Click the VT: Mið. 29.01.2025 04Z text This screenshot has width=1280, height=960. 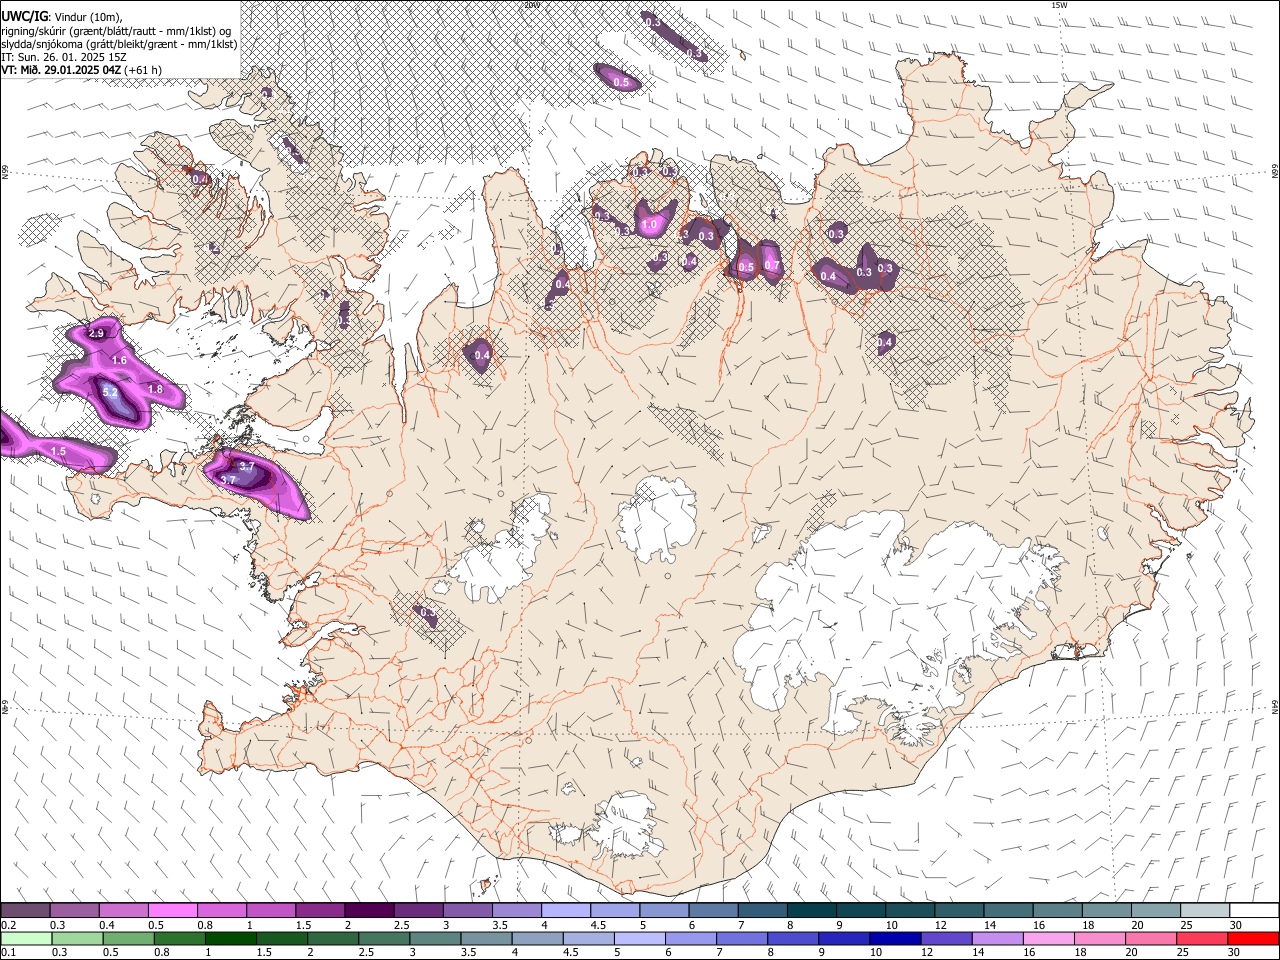click(x=61, y=70)
